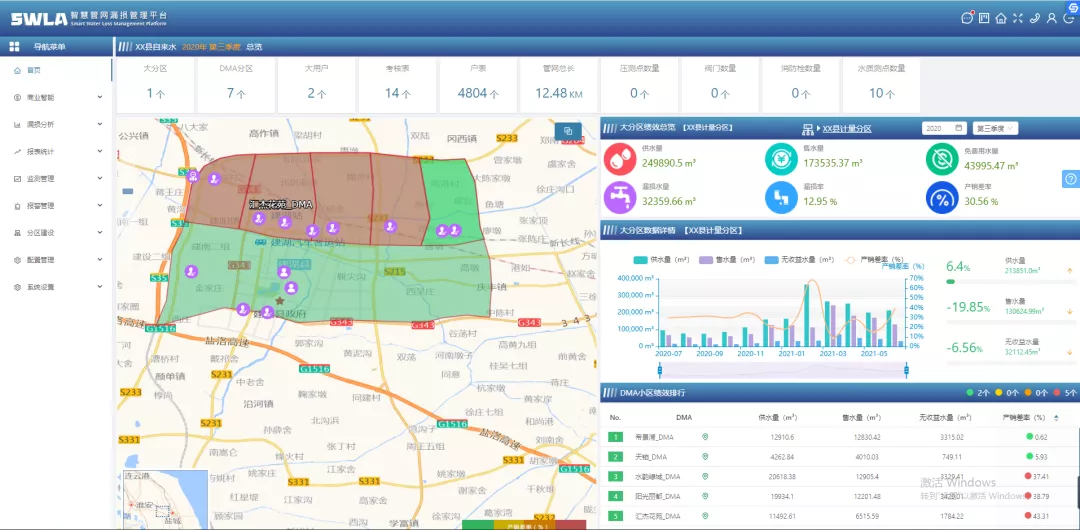
Task: Sort table by 产销差率 column arrows
Action: point(1056,417)
